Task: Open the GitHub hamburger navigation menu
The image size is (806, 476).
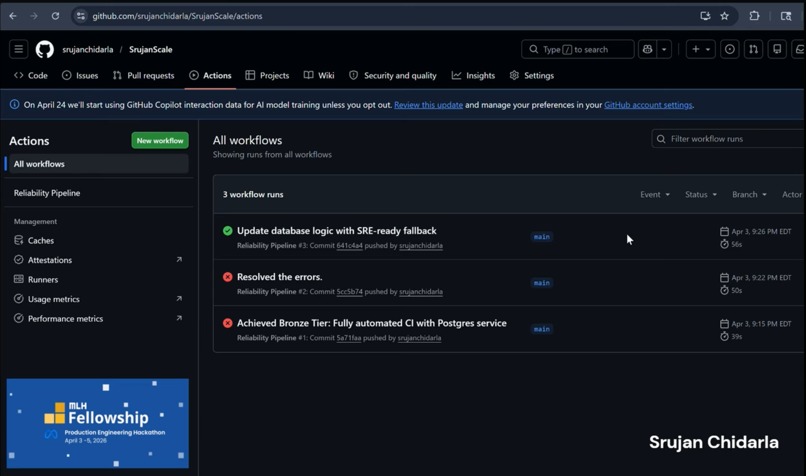Action: 19,49
